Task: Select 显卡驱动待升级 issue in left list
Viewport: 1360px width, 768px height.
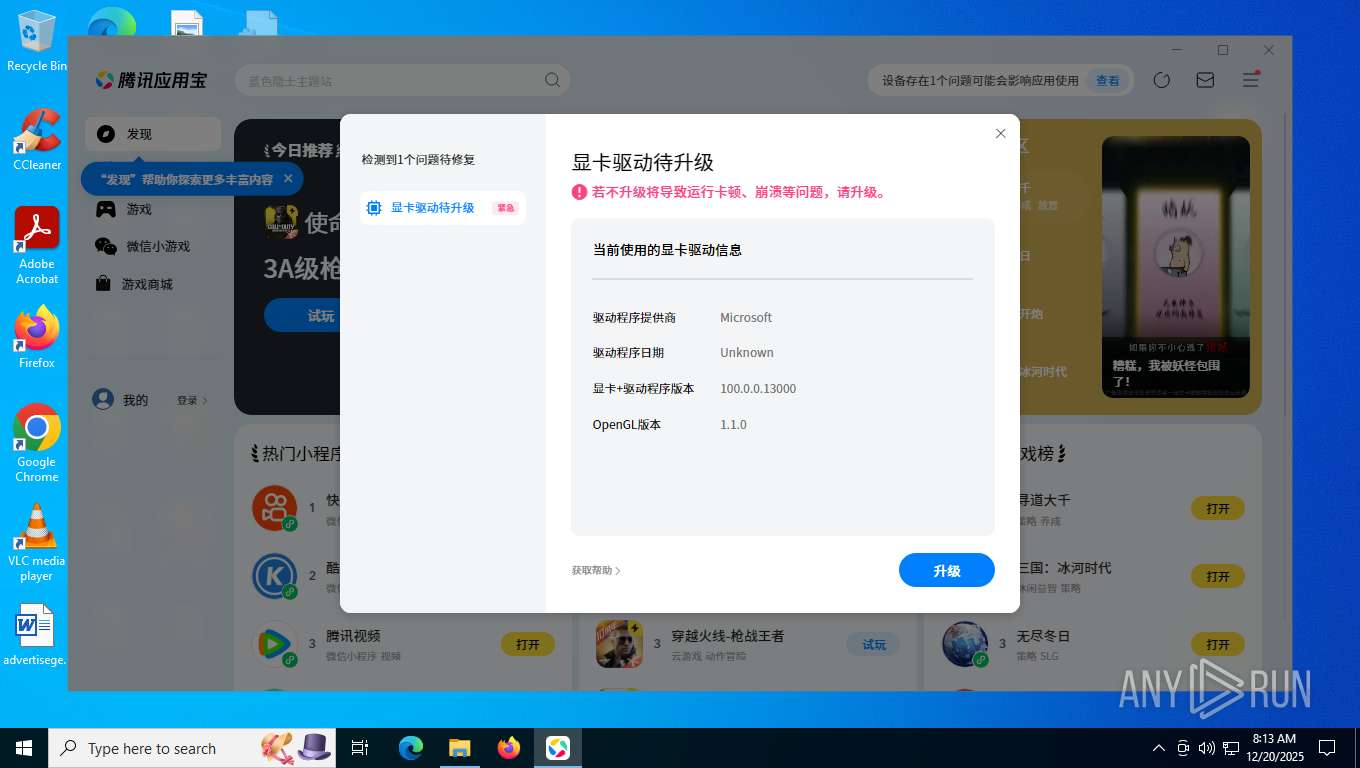Action: click(x=443, y=208)
